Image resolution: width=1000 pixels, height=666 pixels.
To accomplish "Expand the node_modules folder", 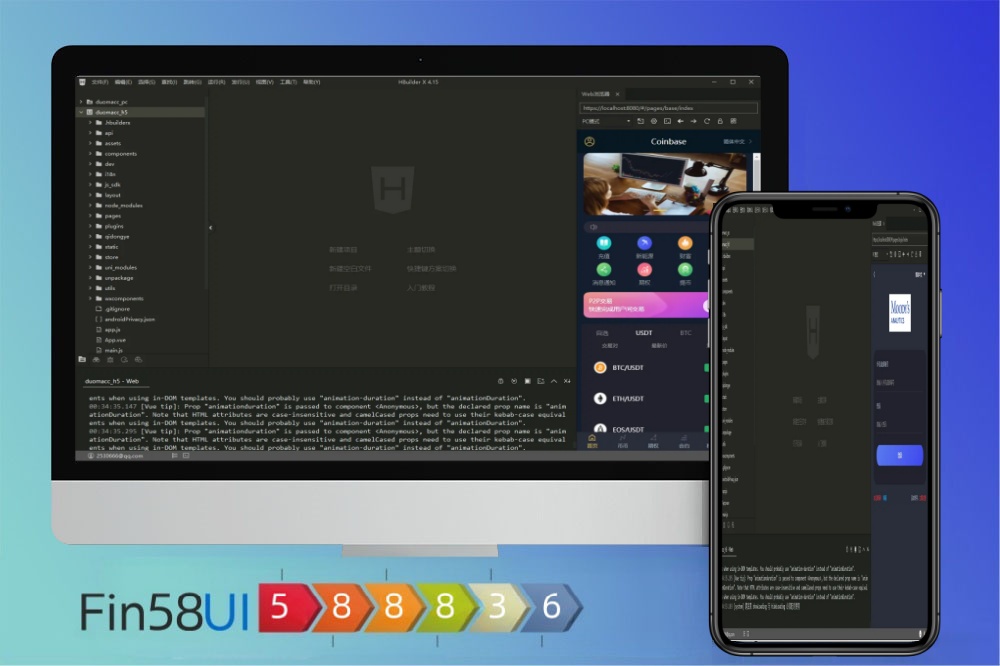I will coord(90,205).
